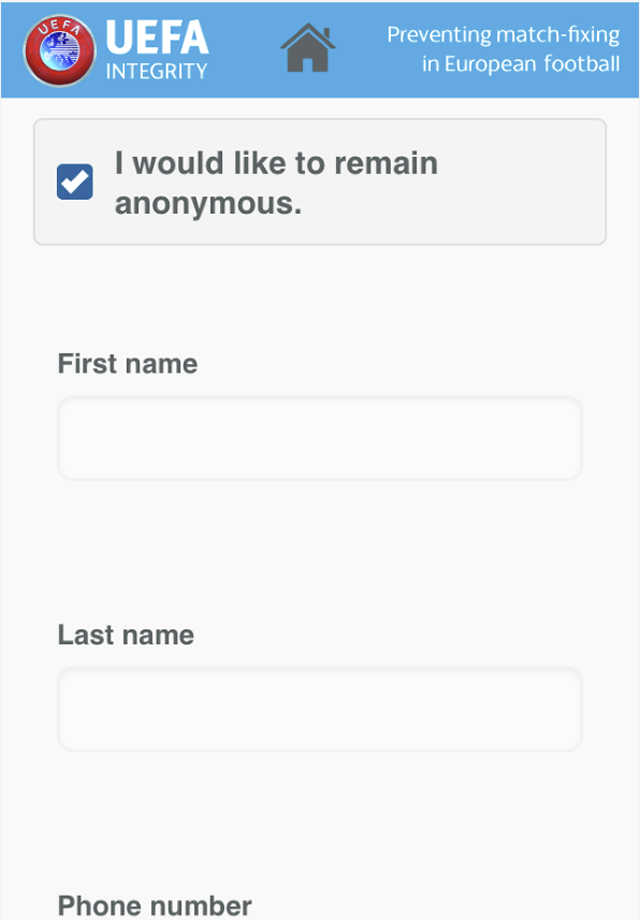Toggle anonymity via 'I would like to remain' label
This screenshot has height=920, width=640.
[276, 163]
